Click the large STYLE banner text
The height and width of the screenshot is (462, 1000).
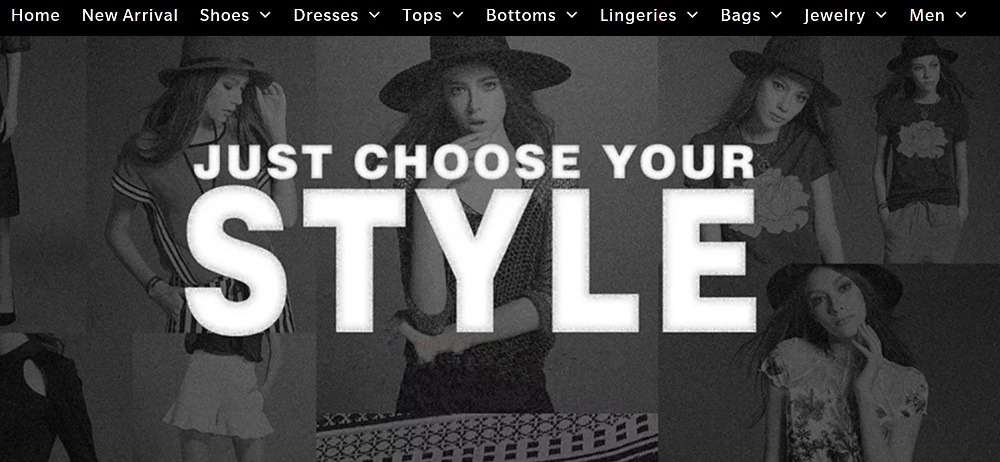471,259
